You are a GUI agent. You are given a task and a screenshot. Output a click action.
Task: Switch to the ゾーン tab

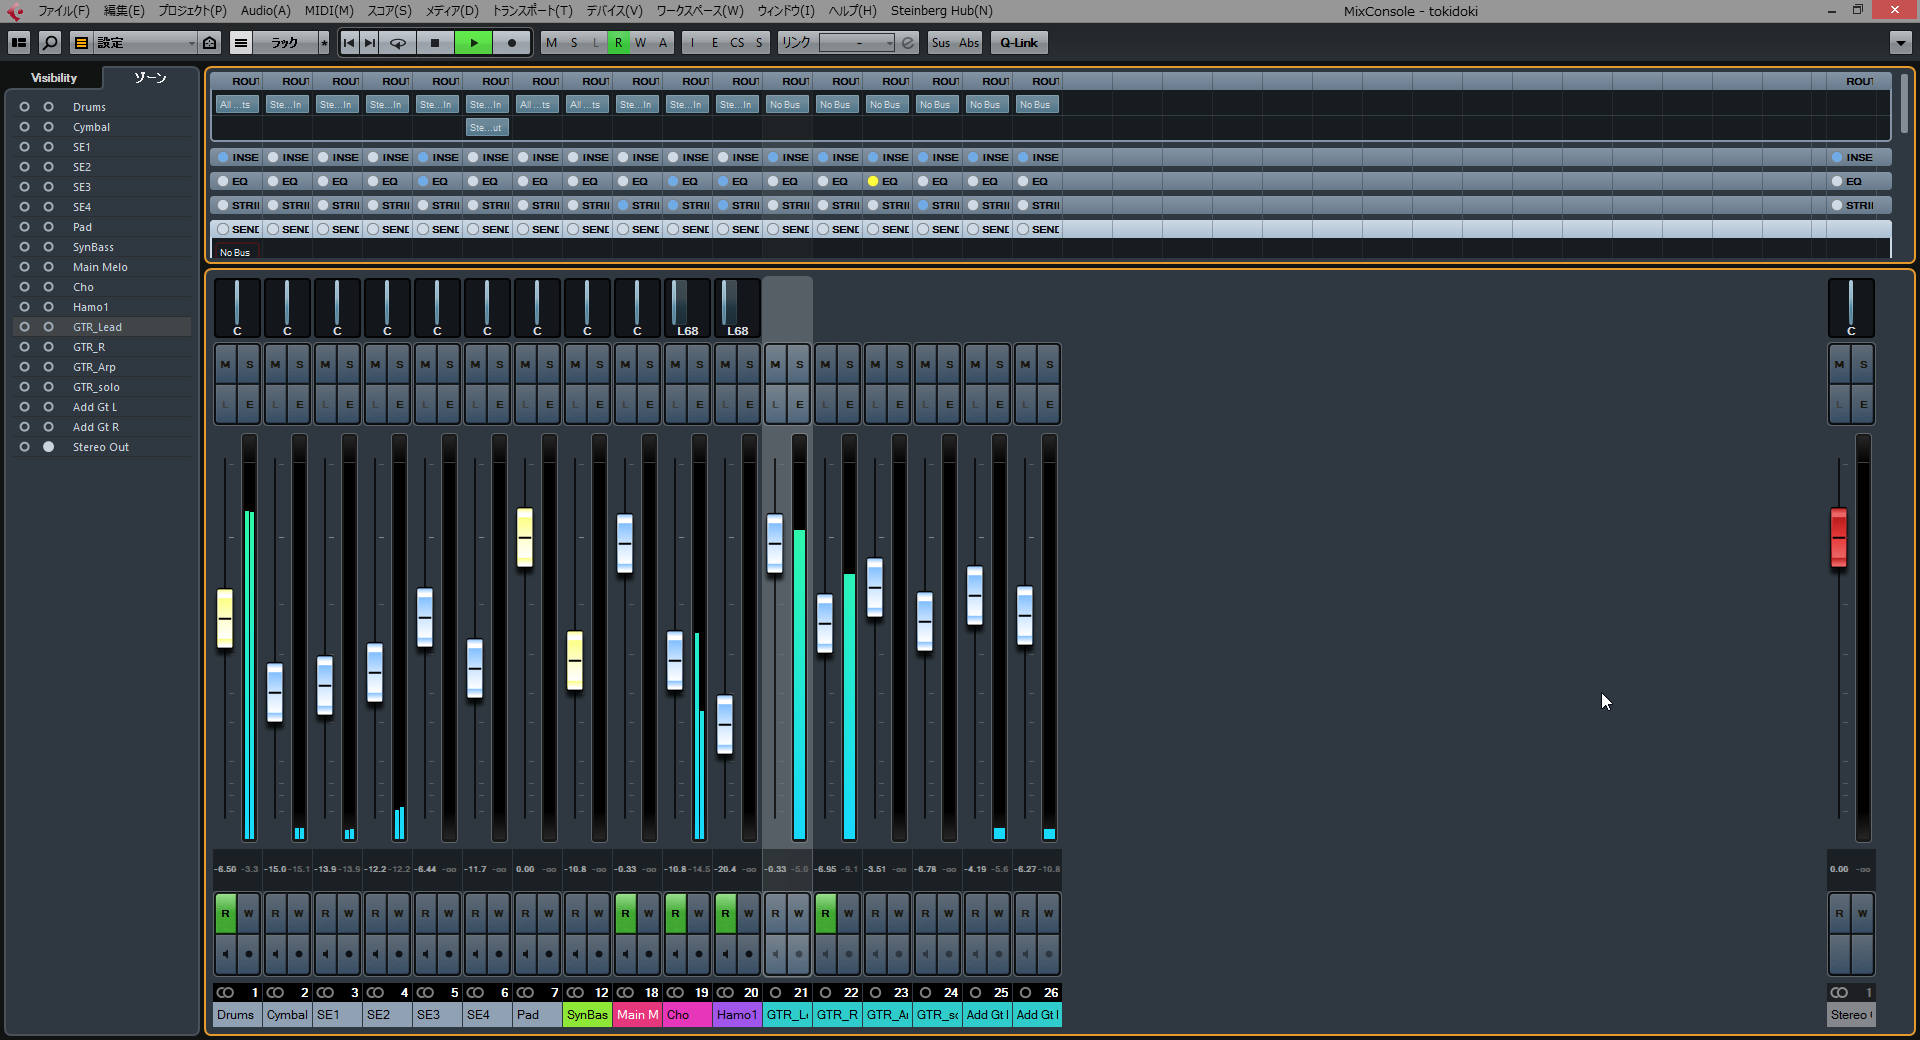151,78
